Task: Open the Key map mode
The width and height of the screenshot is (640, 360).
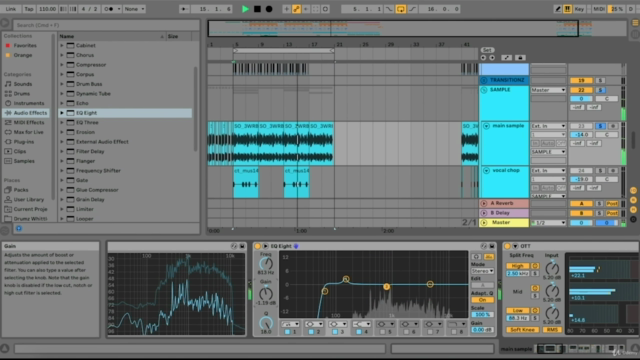Action: (579, 9)
